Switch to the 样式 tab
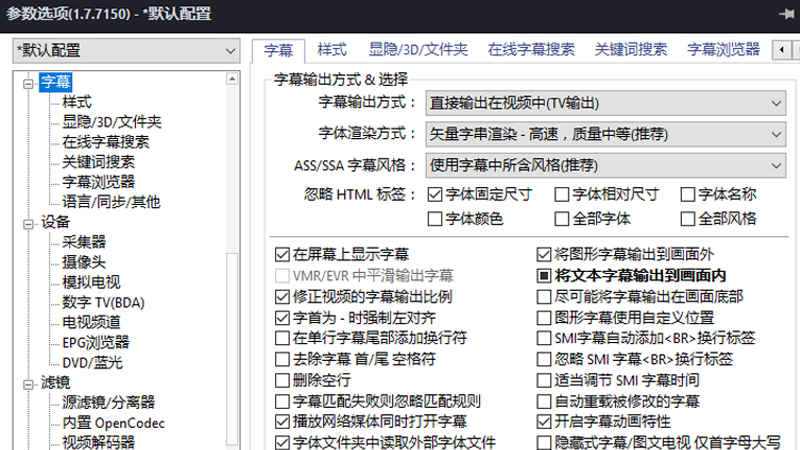Viewport: 800px width, 450px height. tap(332, 49)
